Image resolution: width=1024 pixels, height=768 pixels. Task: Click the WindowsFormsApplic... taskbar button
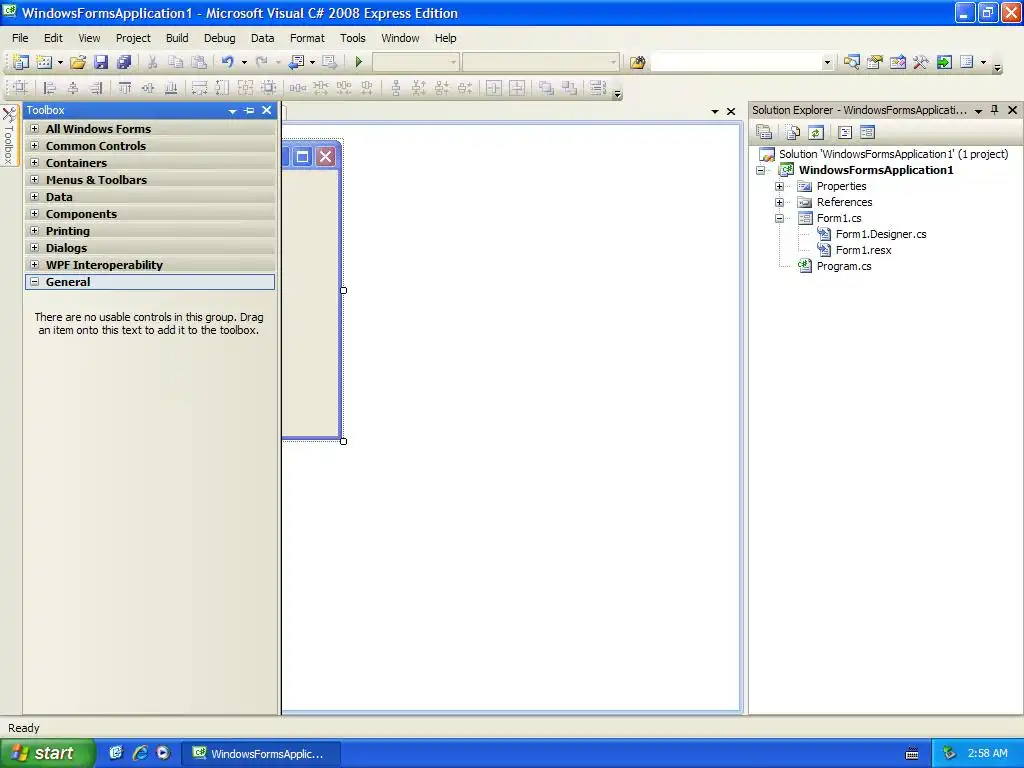[260, 754]
